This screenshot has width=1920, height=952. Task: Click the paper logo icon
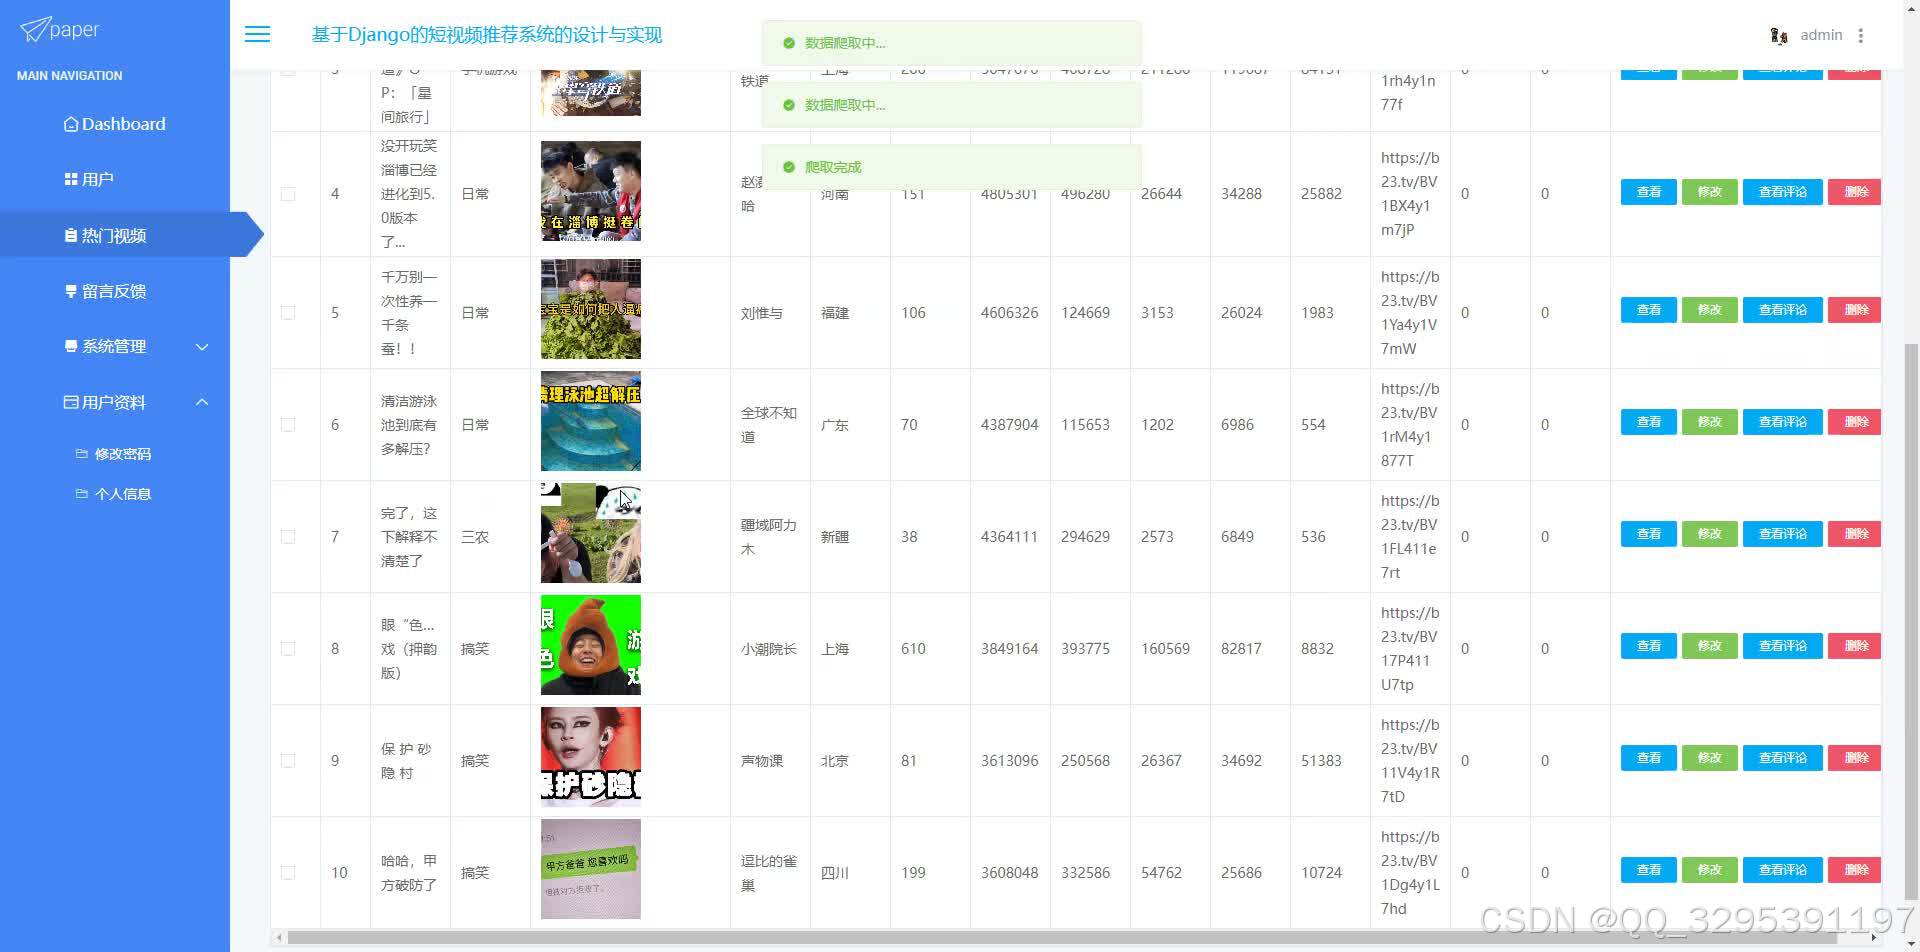pos(34,30)
